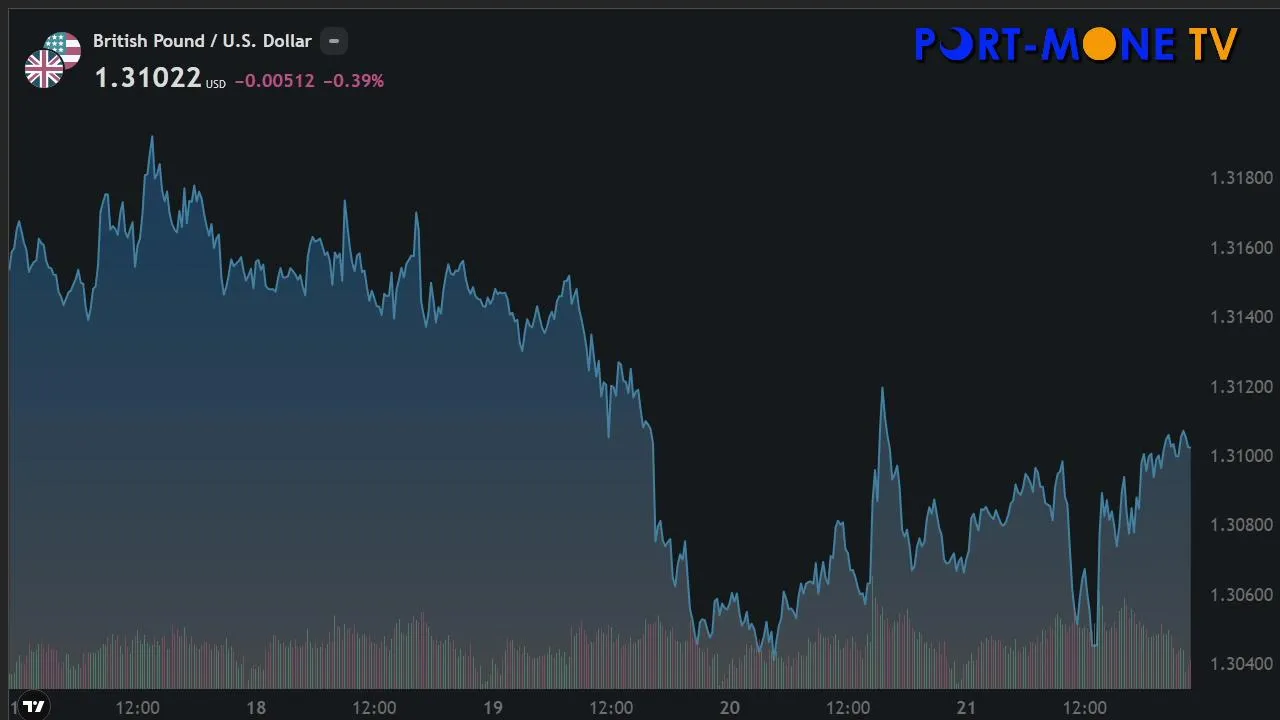Click the 1.31400 price axis label
1280x720 pixels.
coord(1241,317)
